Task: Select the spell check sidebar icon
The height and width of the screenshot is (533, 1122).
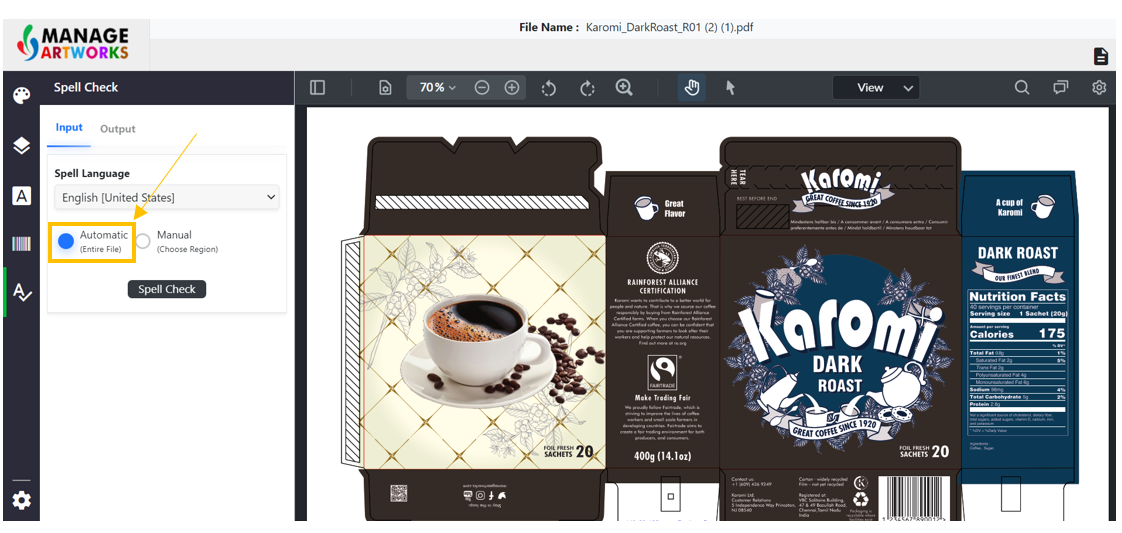Action: tap(21, 292)
